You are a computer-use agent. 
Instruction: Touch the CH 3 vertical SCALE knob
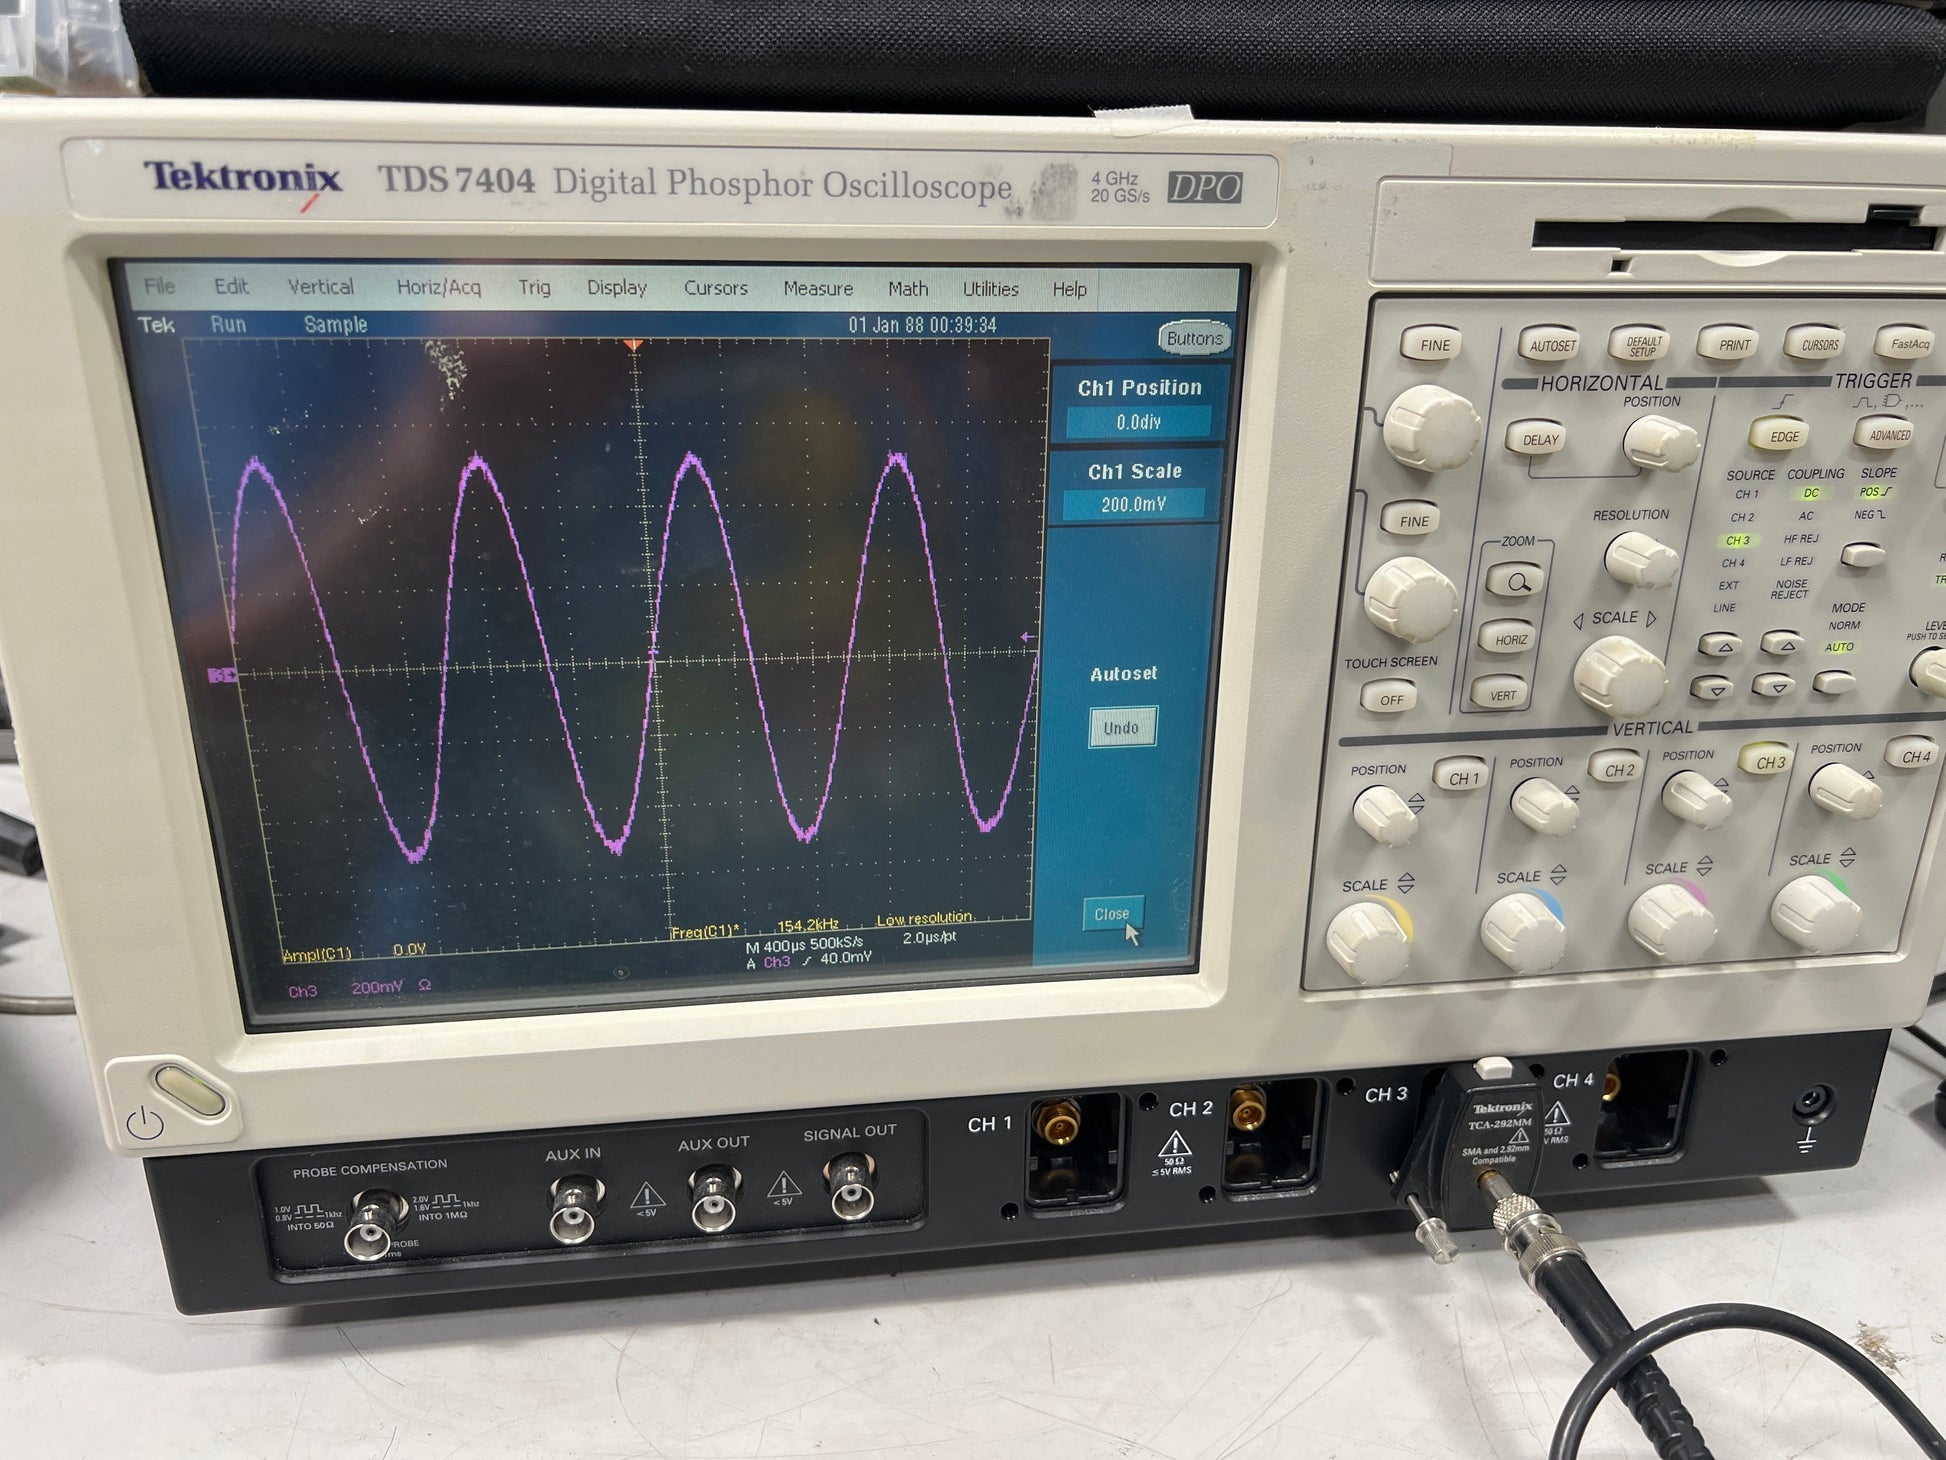pos(1672,922)
